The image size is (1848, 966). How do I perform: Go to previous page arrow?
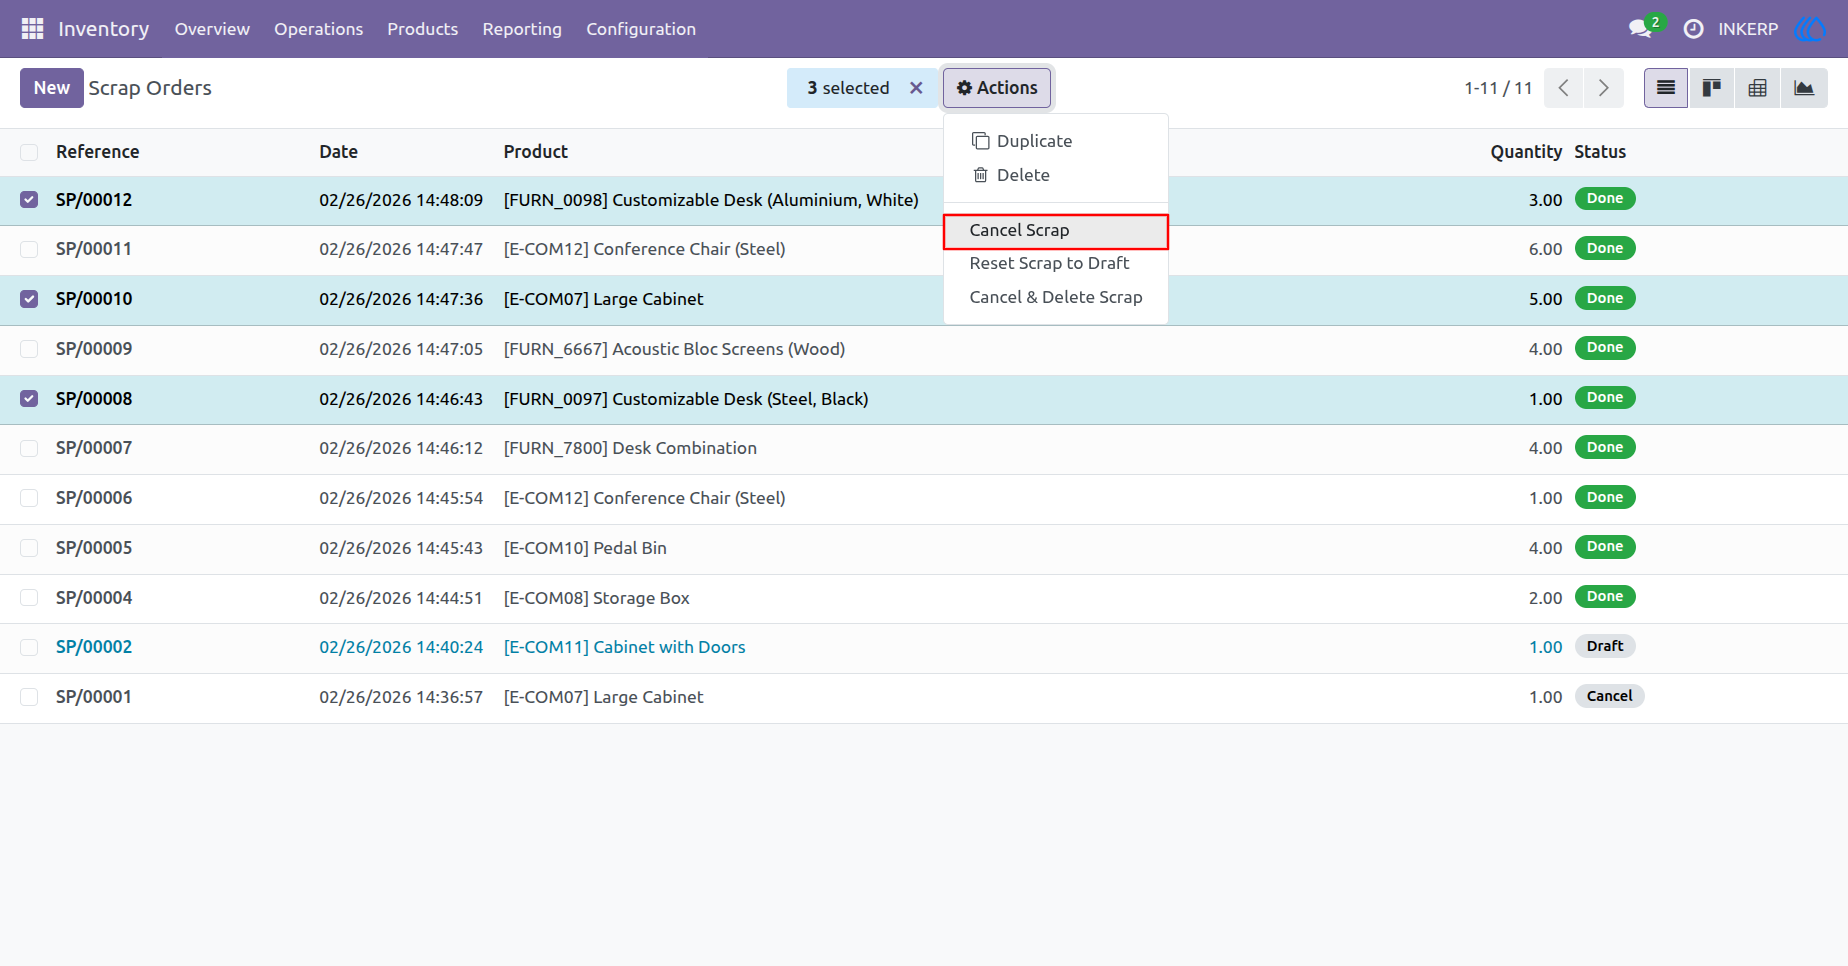coord(1563,88)
